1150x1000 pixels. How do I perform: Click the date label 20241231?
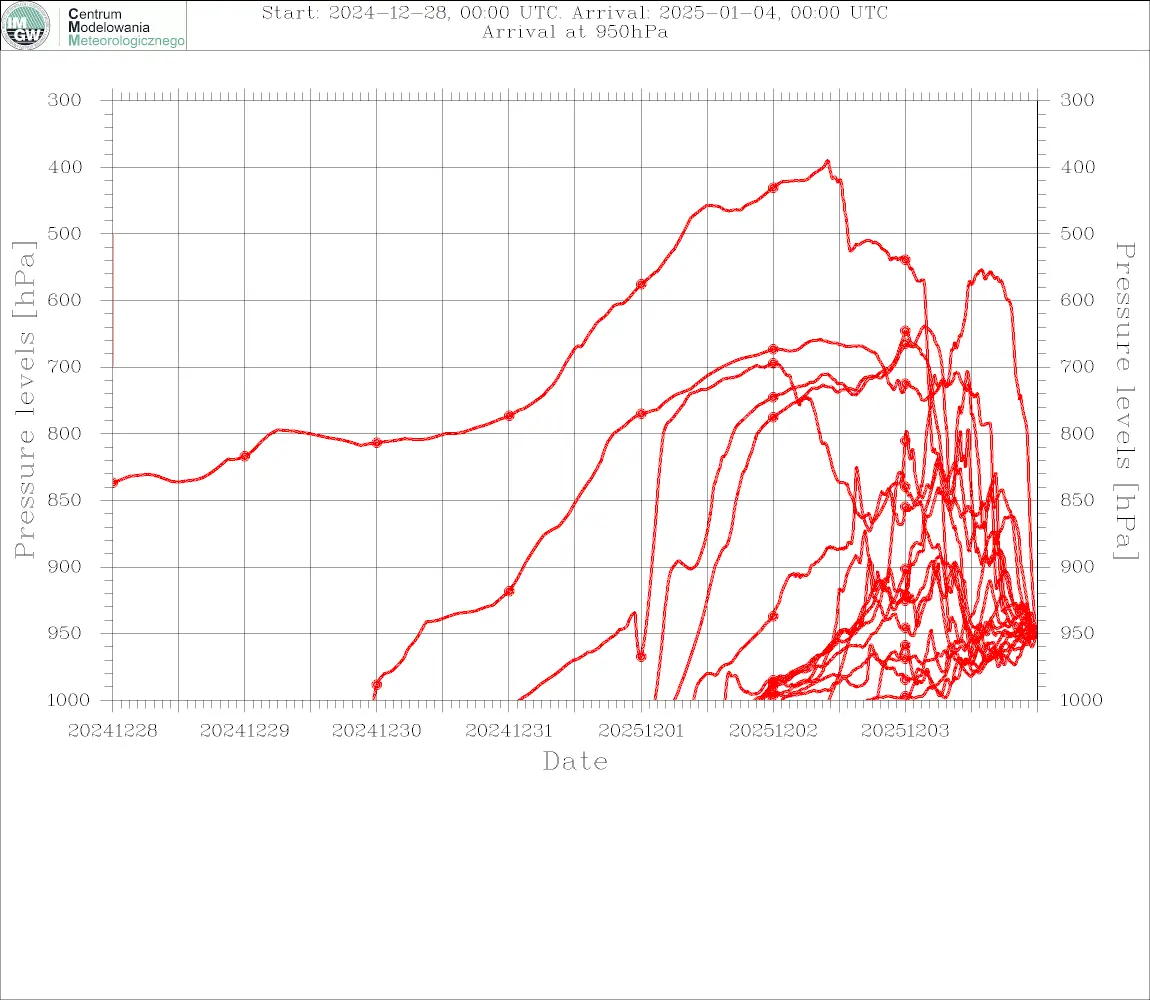[509, 731]
